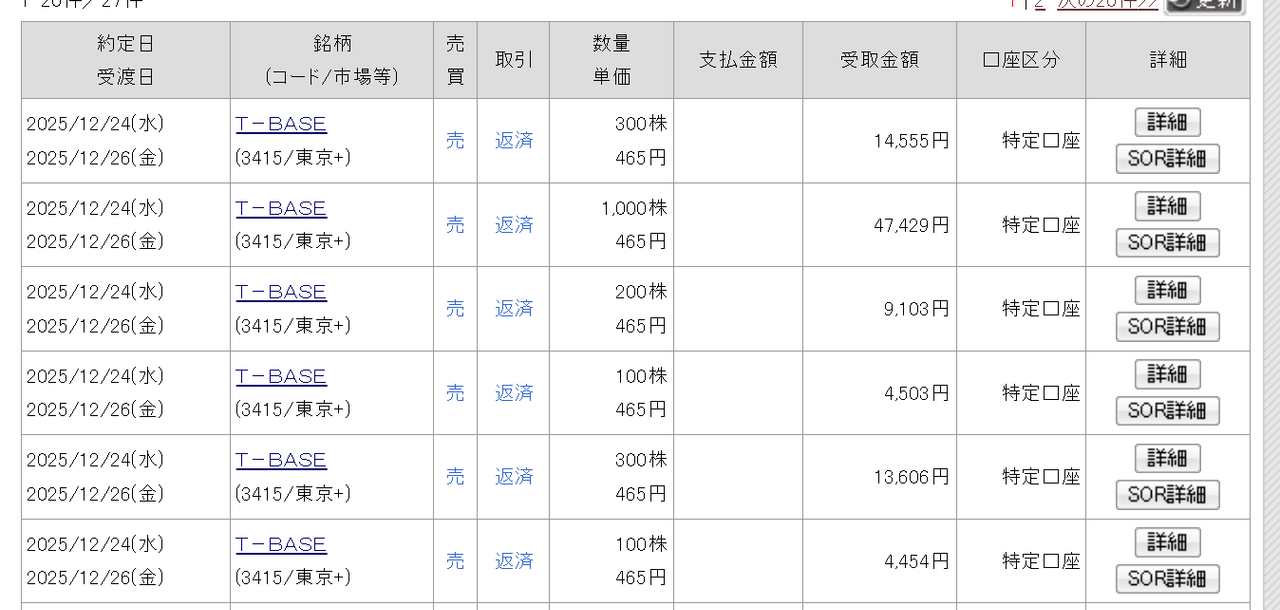Show SOR詳細 for the 14,555円 trade
This screenshot has width=1280, height=610.
(1167, 158)
